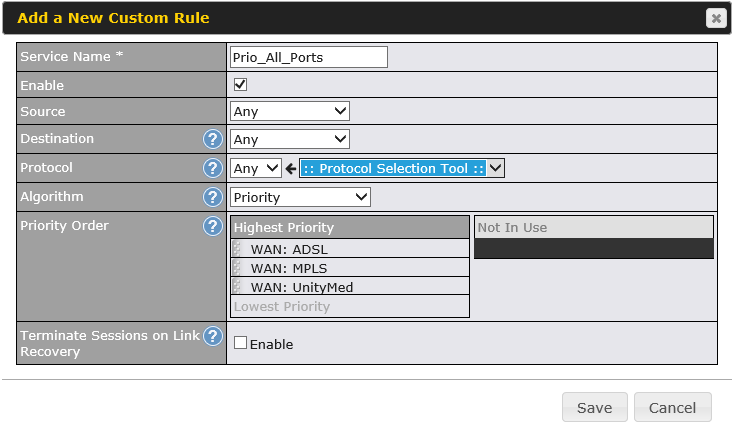Click the Service Name label
The height and width of the screenshot is (438, 734).
pyautogui.click(x=71, y=57)
